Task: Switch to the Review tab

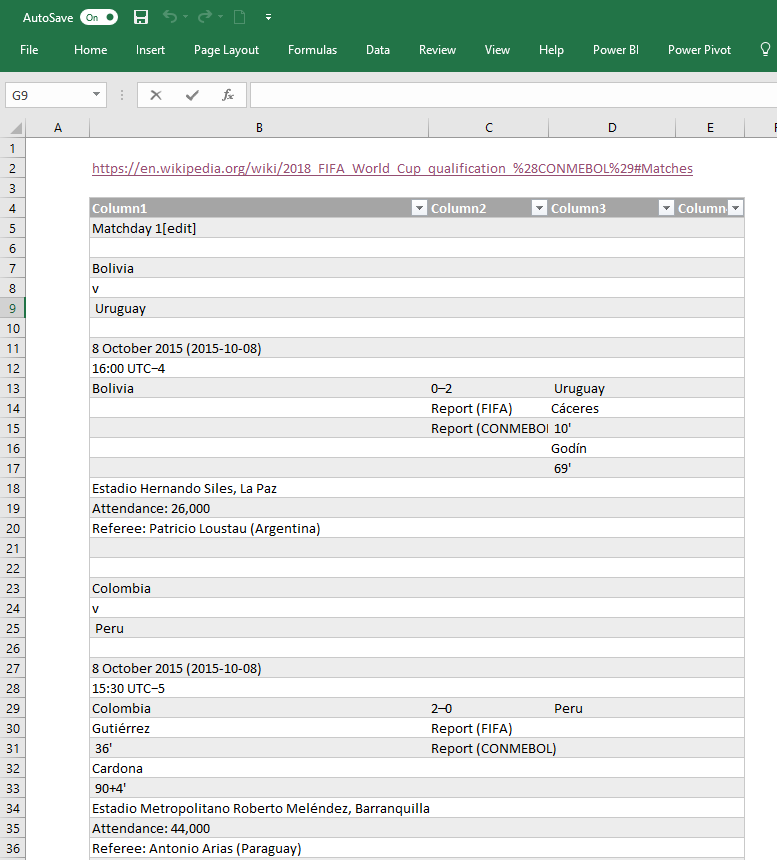Action: (x=437, y=50)
